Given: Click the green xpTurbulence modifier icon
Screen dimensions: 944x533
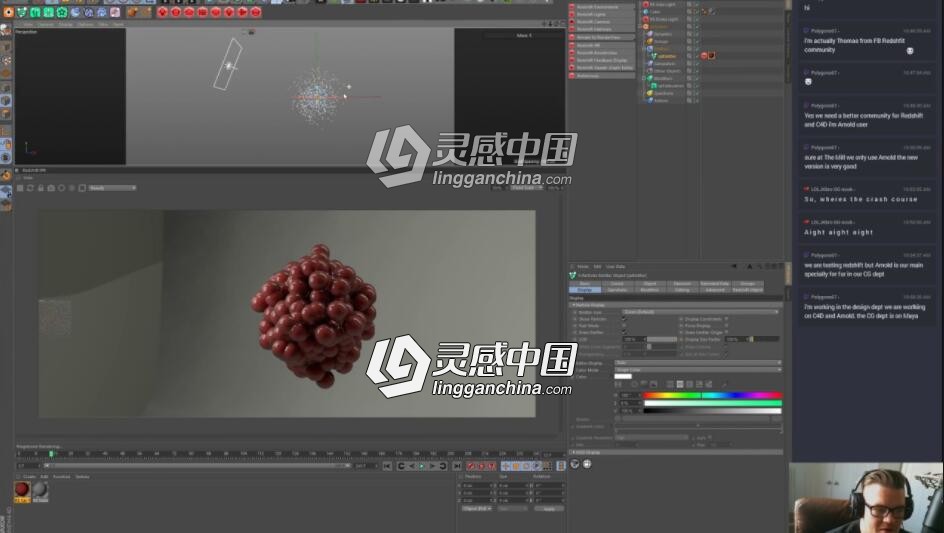Looking at the screenshot, I should [654, 86].
